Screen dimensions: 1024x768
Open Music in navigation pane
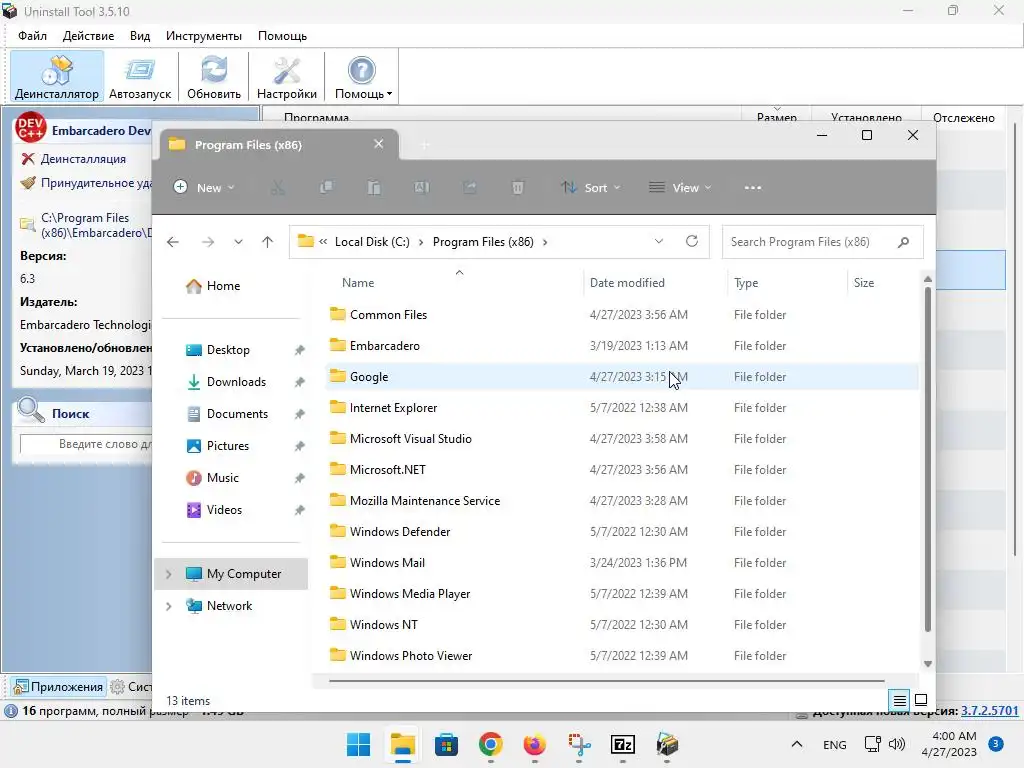[x=222, y=478]
